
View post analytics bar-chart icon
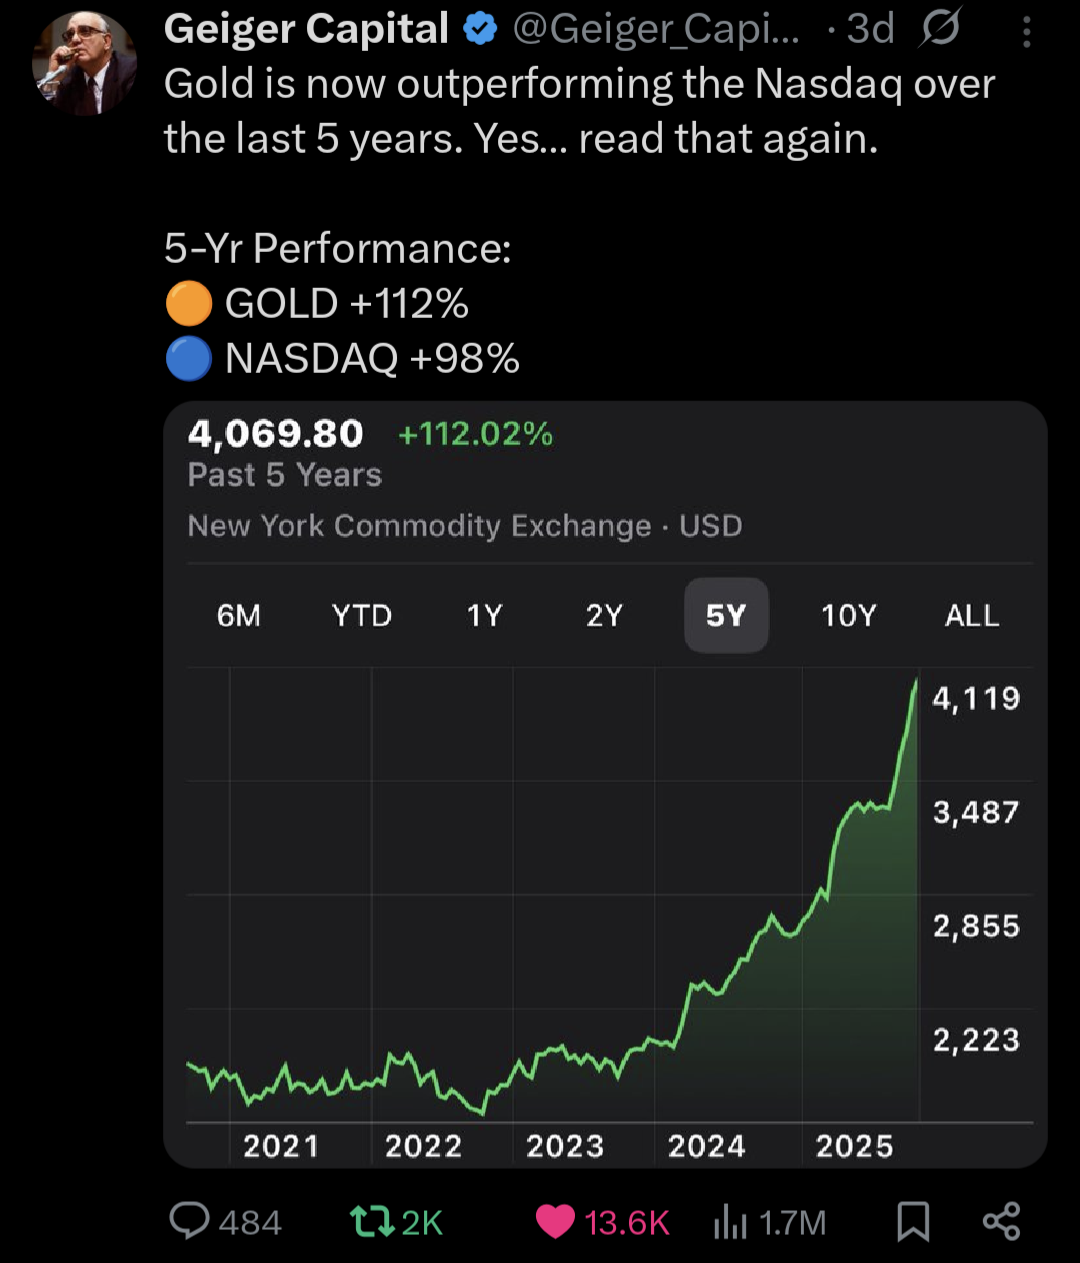click(x=729, y=1222)
